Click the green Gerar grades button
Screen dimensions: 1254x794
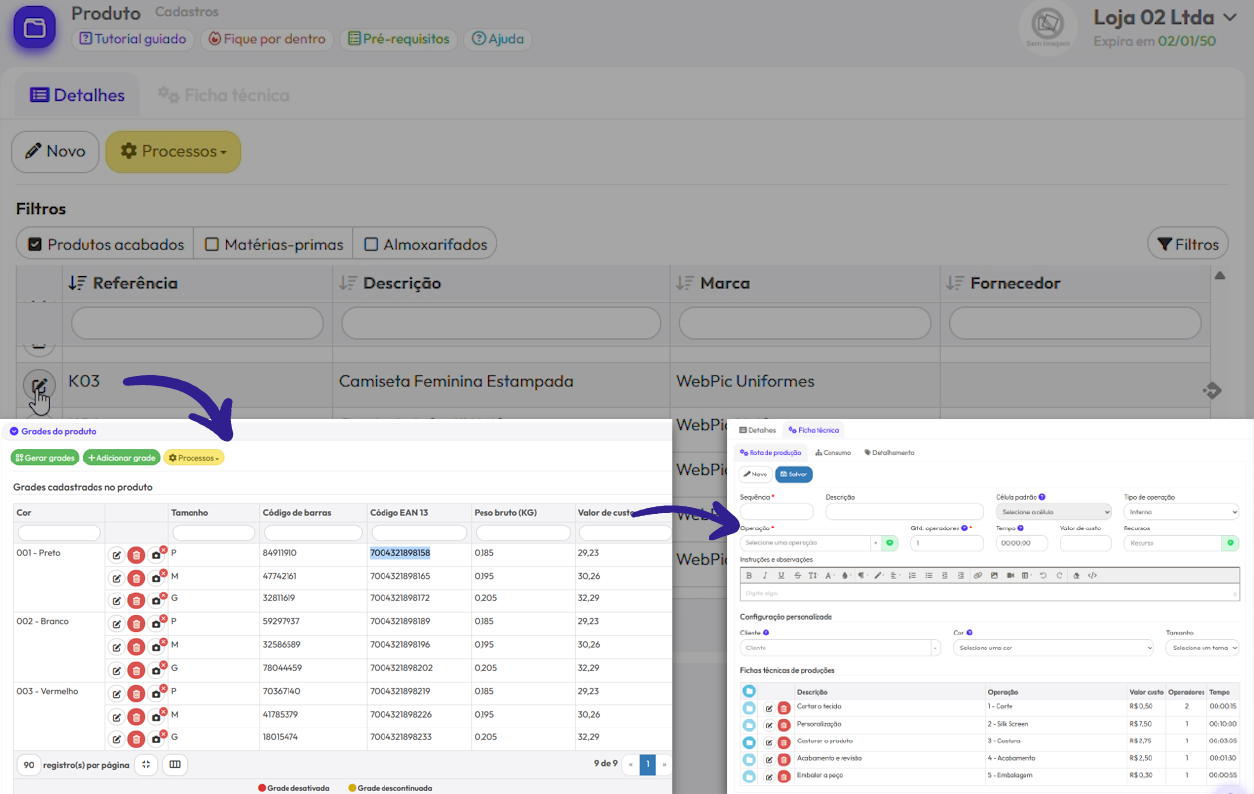[45, 458]
